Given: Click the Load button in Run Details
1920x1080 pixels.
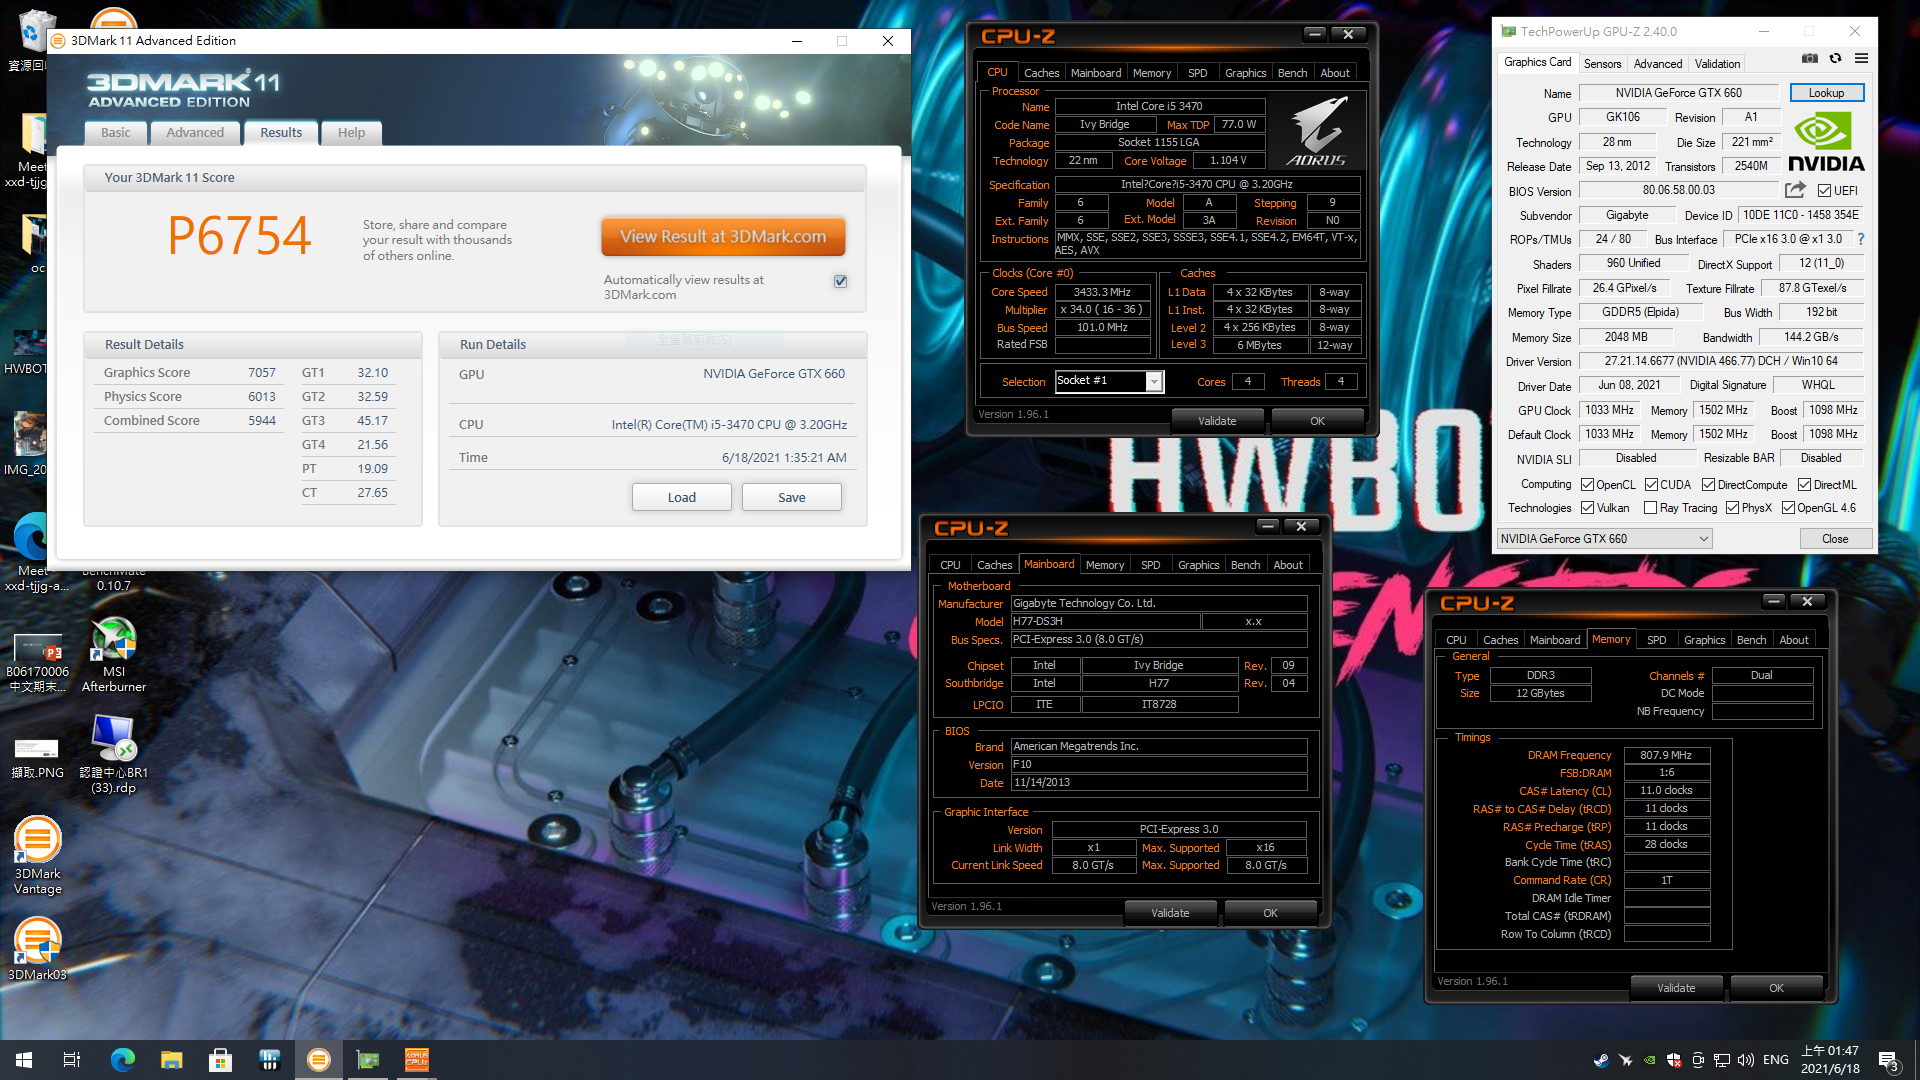Looking at the screenshot, I should coord(682,498).
